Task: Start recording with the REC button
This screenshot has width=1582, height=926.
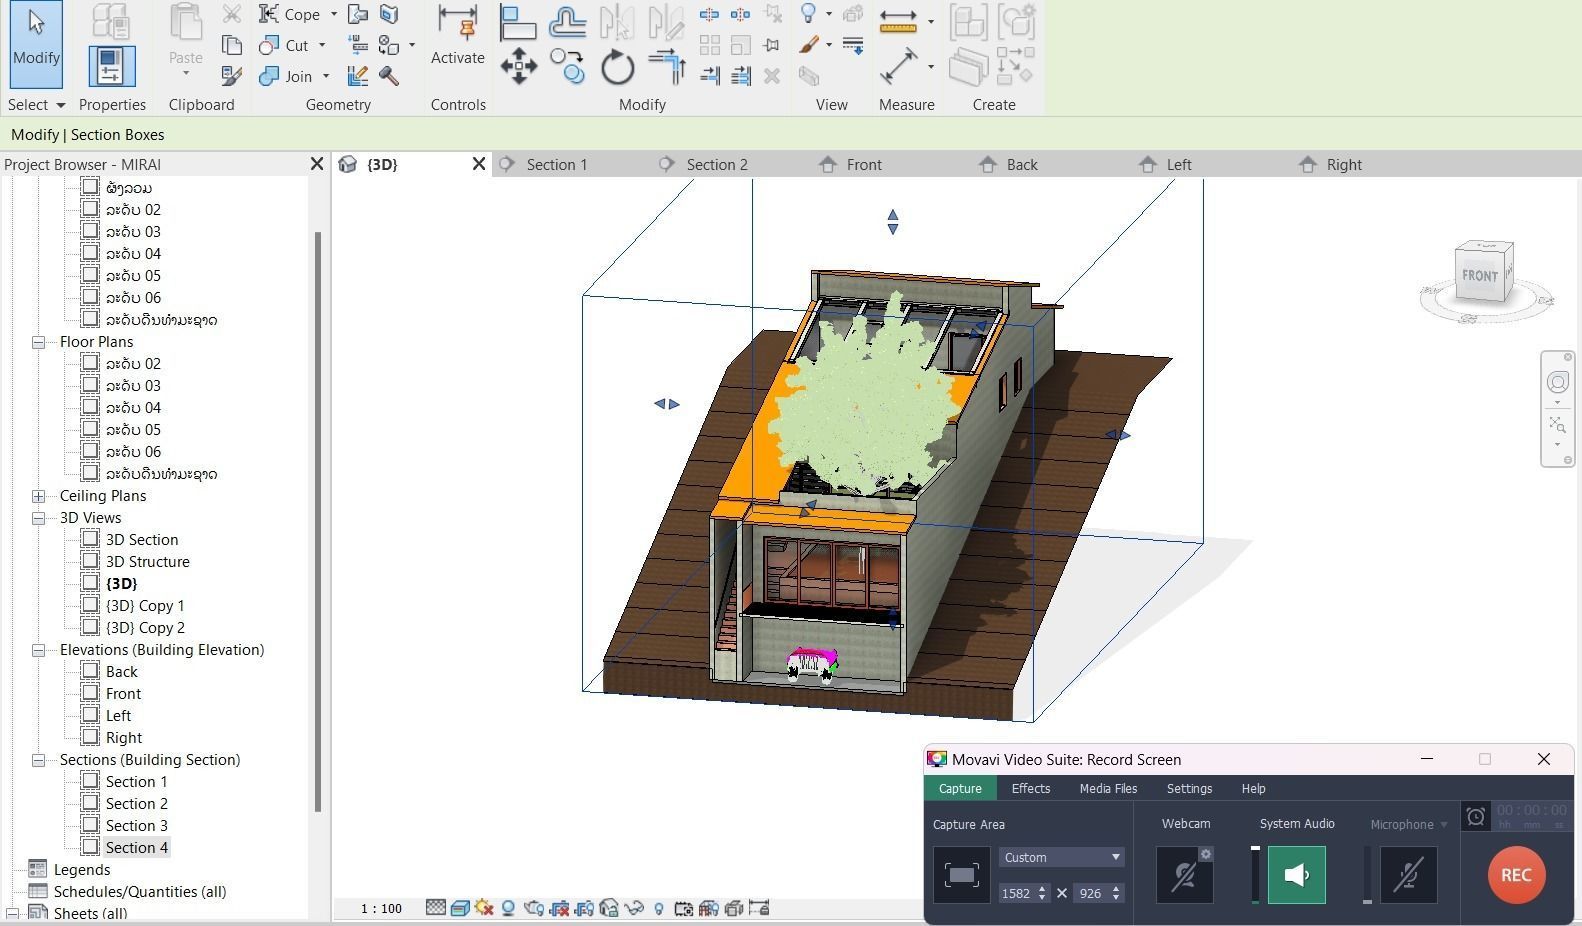Action: click(1516, 875)
